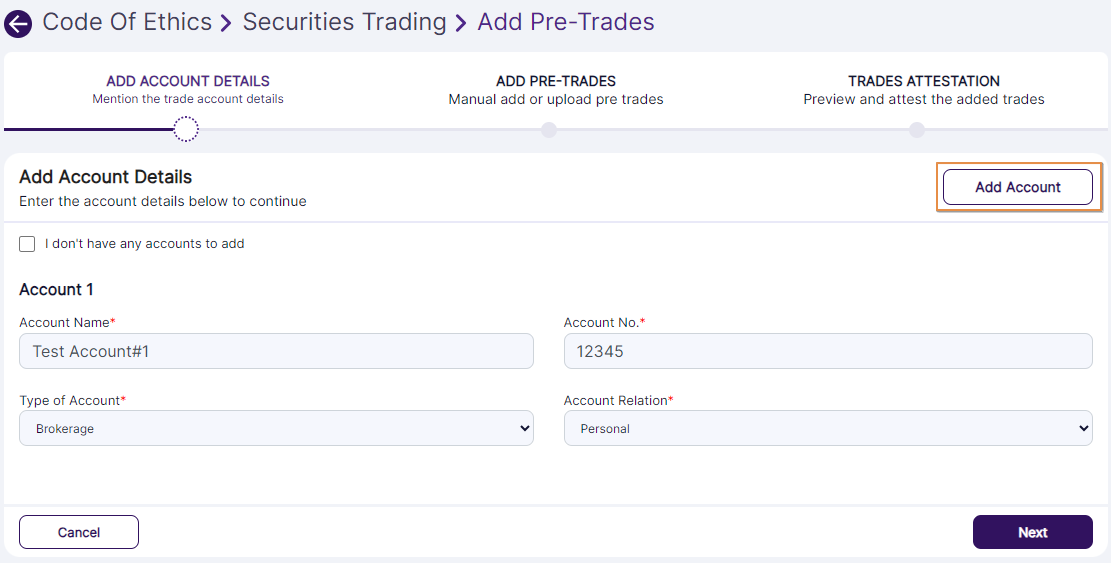Open the Type of Account dropdown
Viewport: 1111px width, 563px height.
click(x=276, y=428)
